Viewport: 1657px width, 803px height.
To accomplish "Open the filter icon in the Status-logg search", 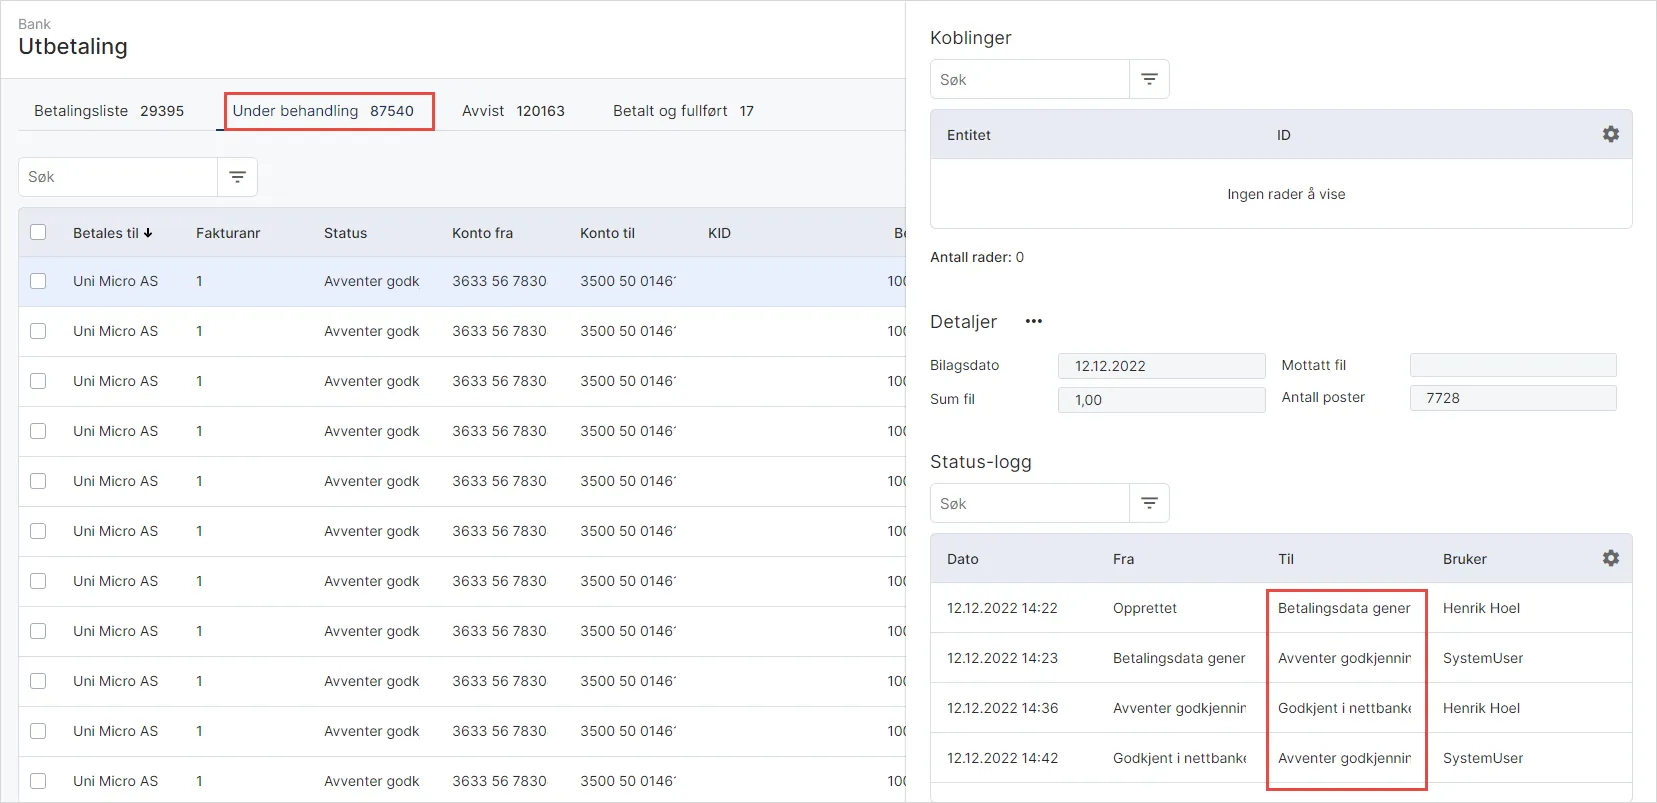I will [x=1149, y=503].
